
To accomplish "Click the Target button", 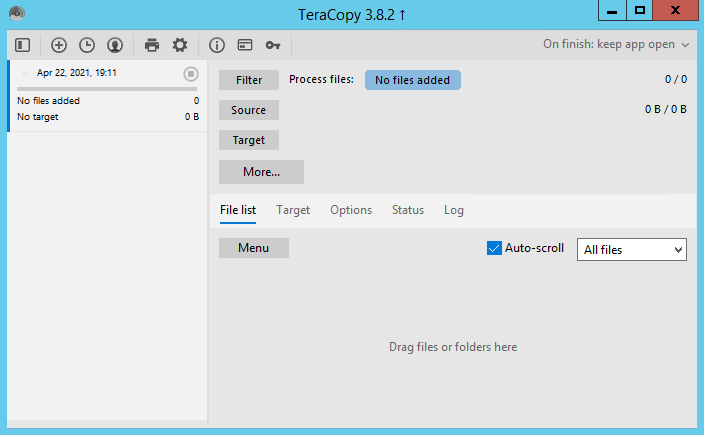I will 249,140.
